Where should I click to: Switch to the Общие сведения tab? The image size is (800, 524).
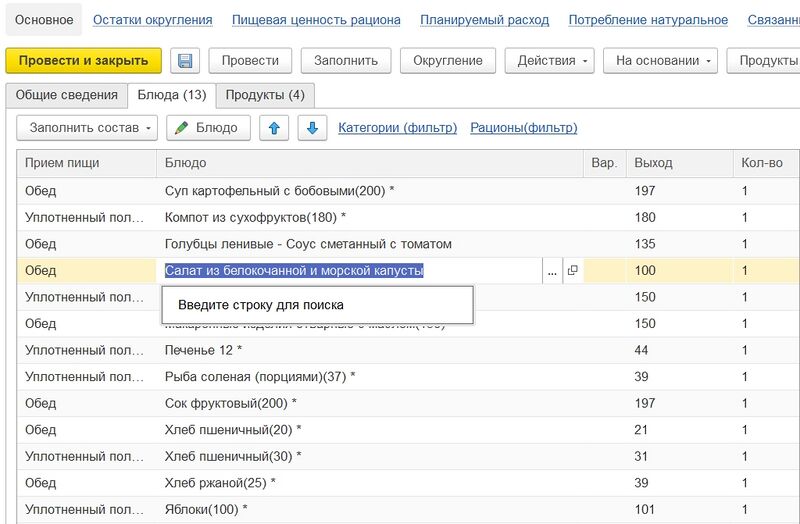click(x=64, y=96)
